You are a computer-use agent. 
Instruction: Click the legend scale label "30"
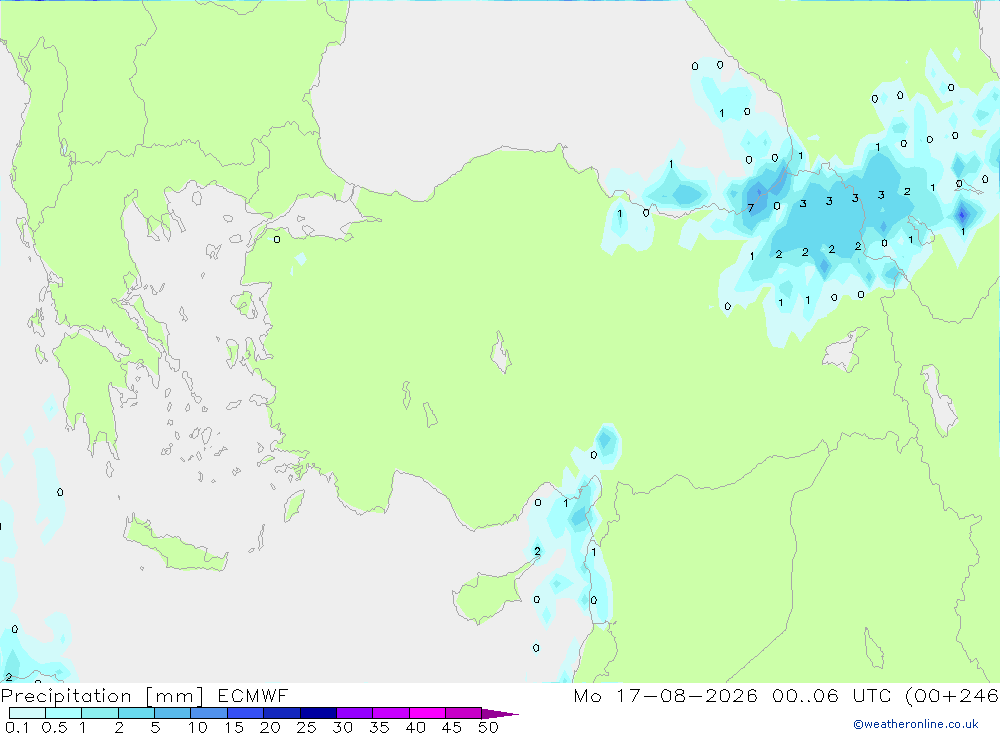[342, 727]
